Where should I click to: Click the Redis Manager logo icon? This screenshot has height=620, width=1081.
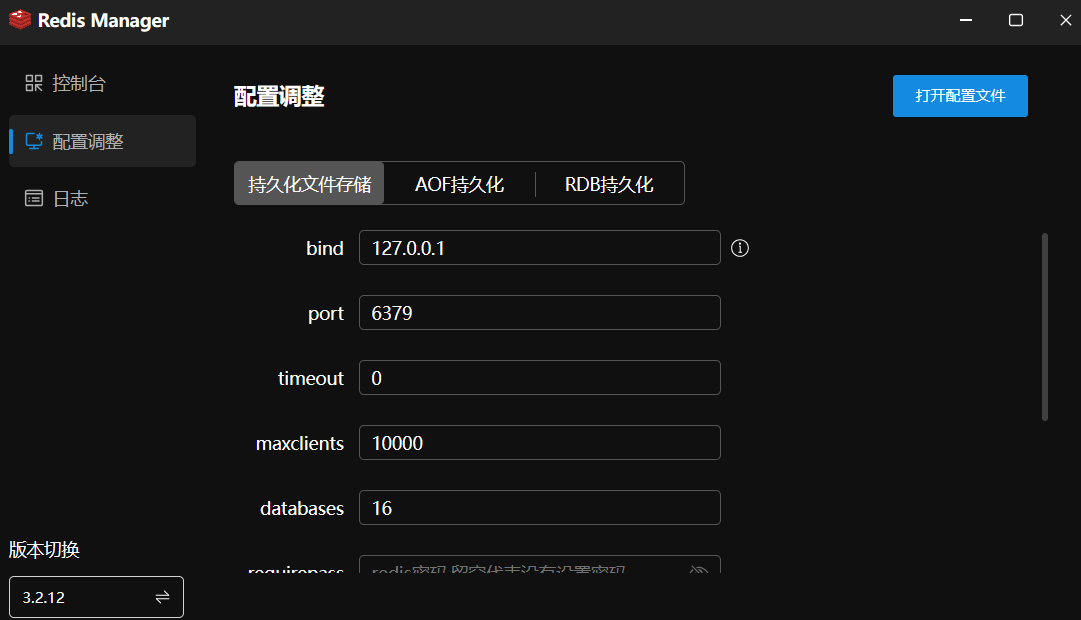[x=20, y=20]
